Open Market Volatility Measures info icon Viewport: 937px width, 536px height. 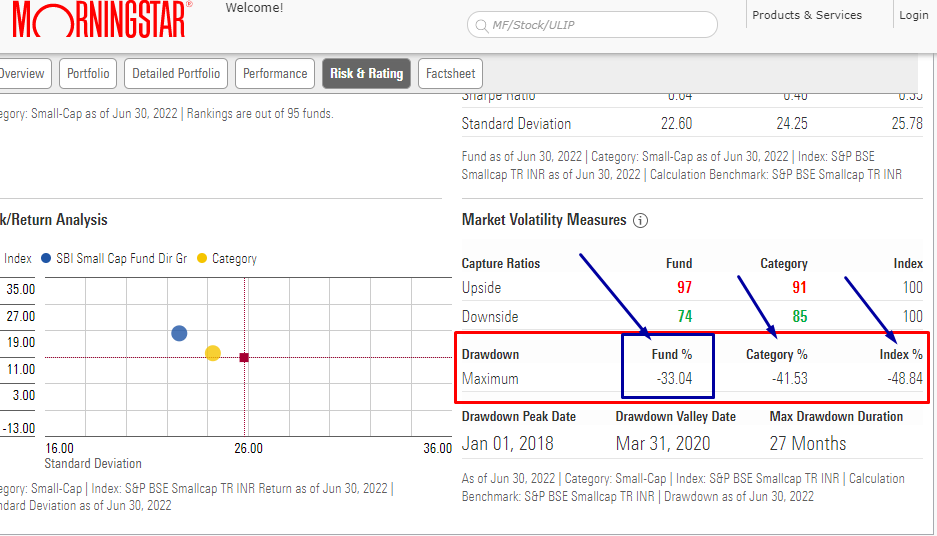coord(640,220)
